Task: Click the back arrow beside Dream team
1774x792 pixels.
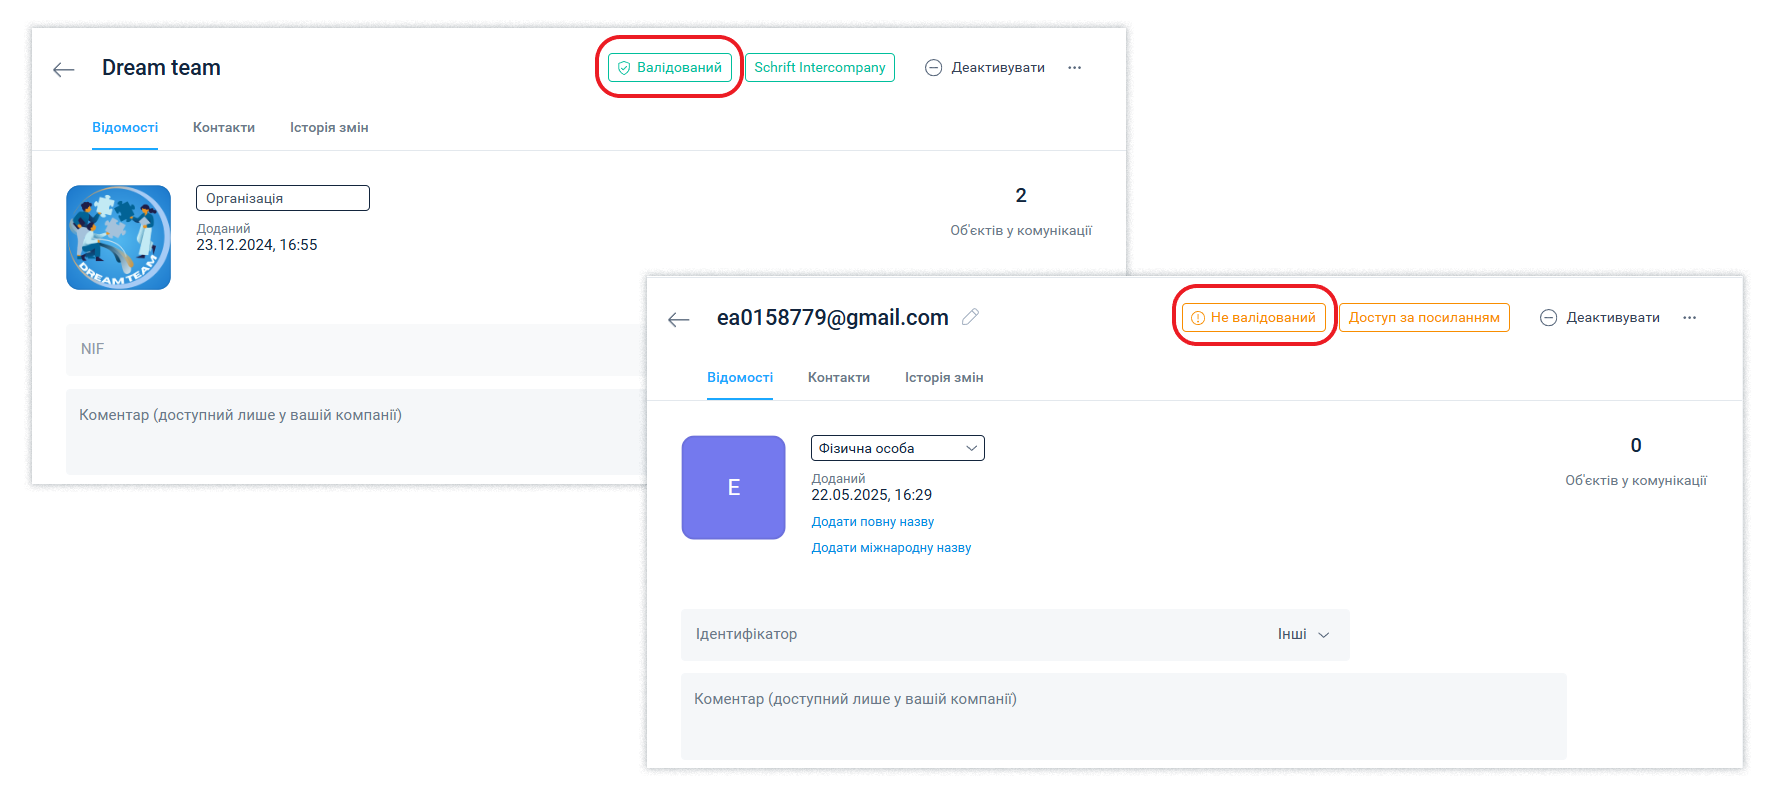Action: click(x=64, y=69)
